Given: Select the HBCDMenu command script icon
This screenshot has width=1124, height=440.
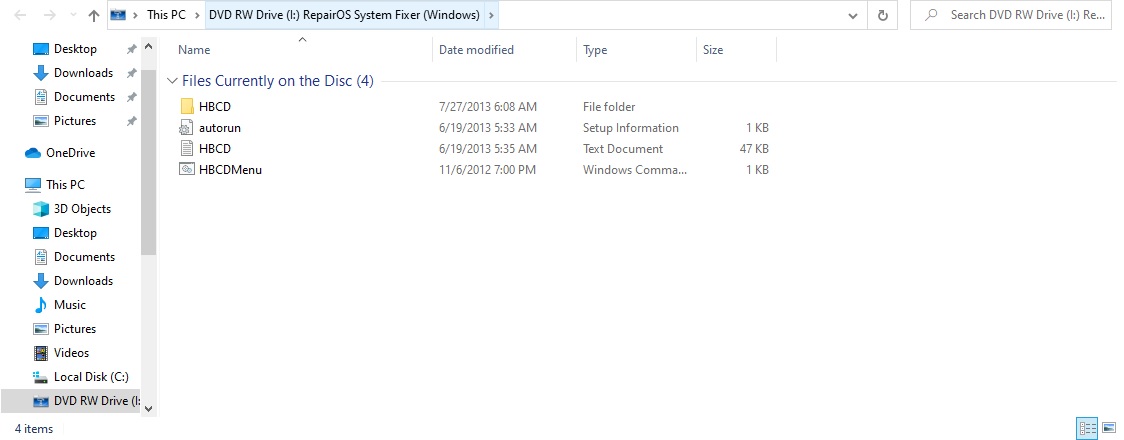Looking at the screenshot, I should (186, 170).
